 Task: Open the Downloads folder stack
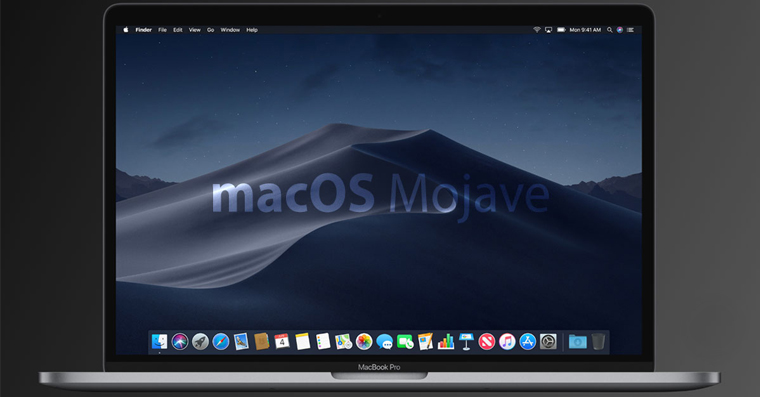pos(577,342)
